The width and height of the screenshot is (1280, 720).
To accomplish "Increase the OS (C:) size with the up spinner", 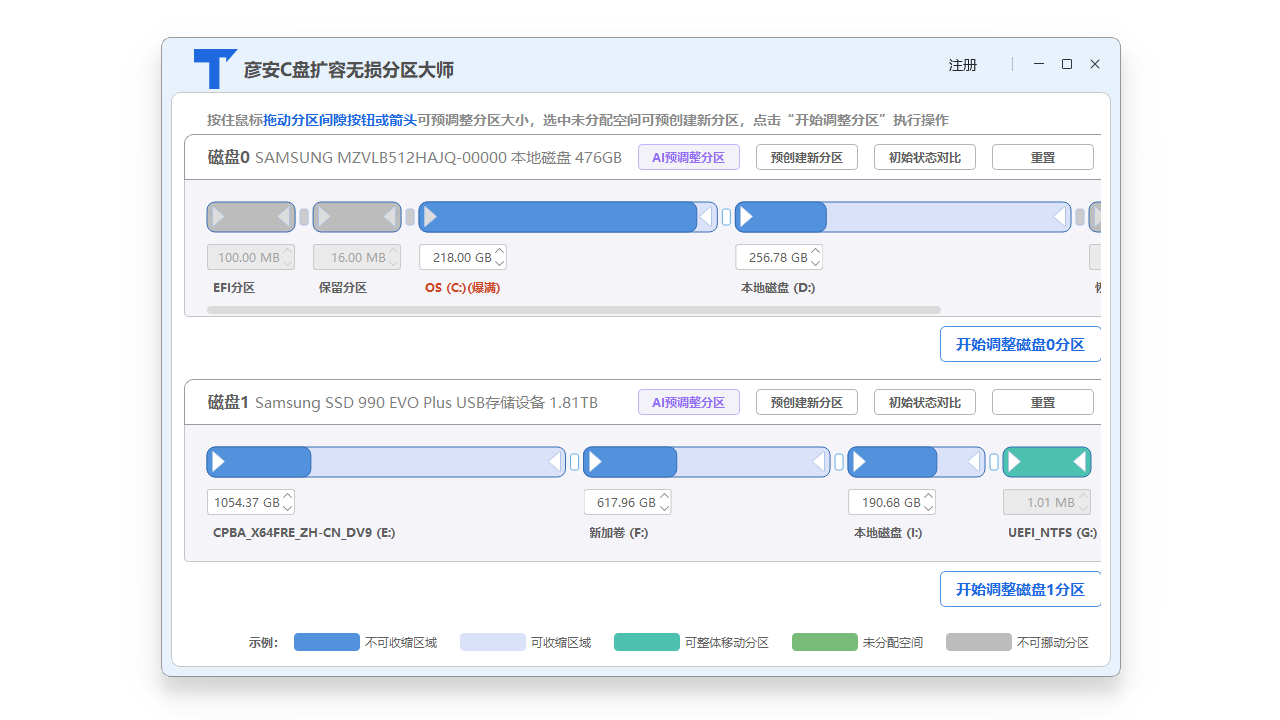I will point(500,251).
